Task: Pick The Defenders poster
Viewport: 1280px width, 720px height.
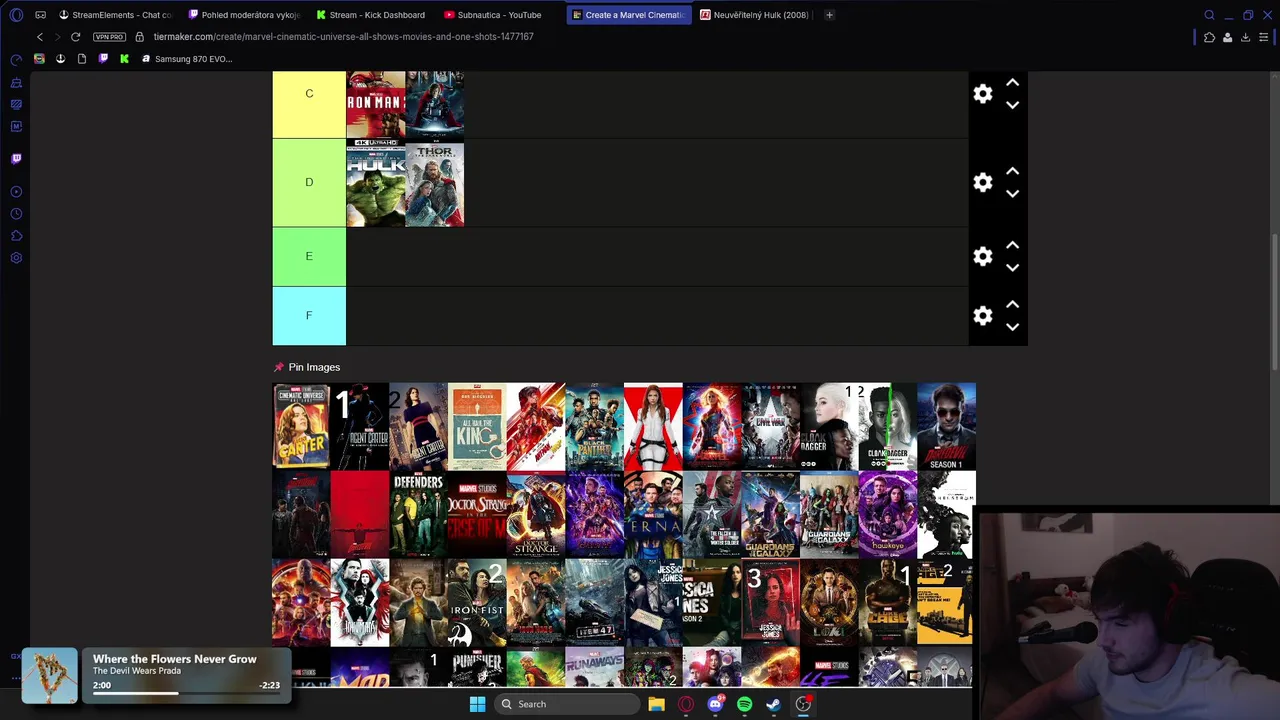Action: [x=418, y=515]
